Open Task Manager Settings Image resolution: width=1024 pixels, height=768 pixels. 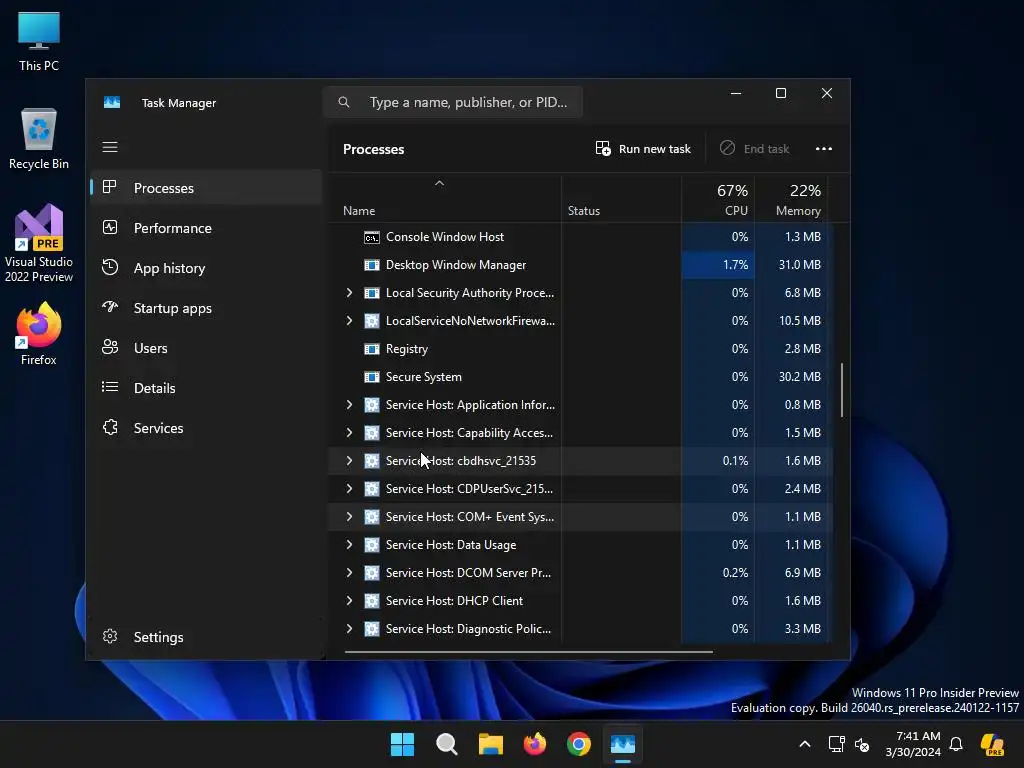(x=206, y=637)
